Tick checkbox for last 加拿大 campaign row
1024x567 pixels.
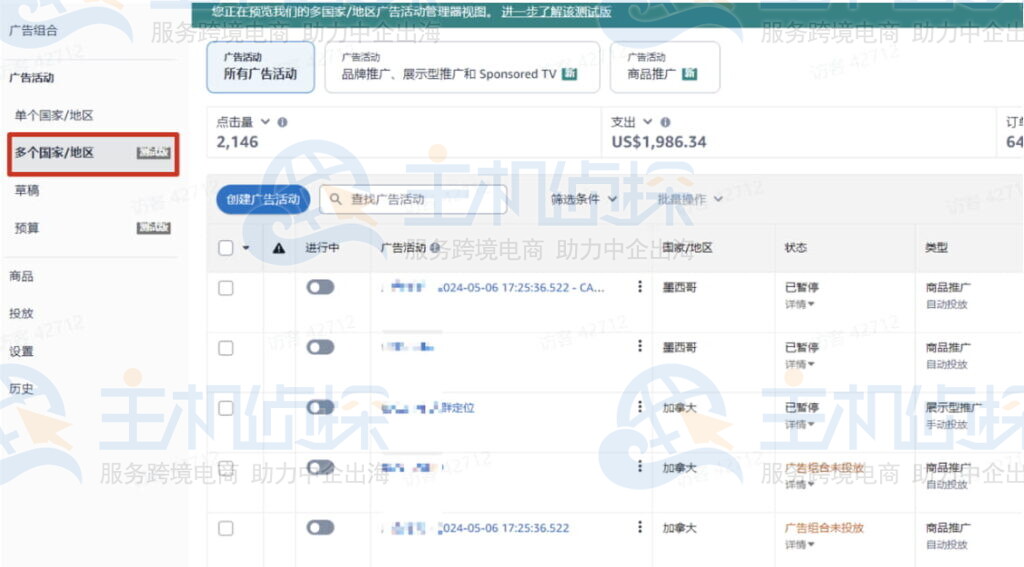click(226, 528)
